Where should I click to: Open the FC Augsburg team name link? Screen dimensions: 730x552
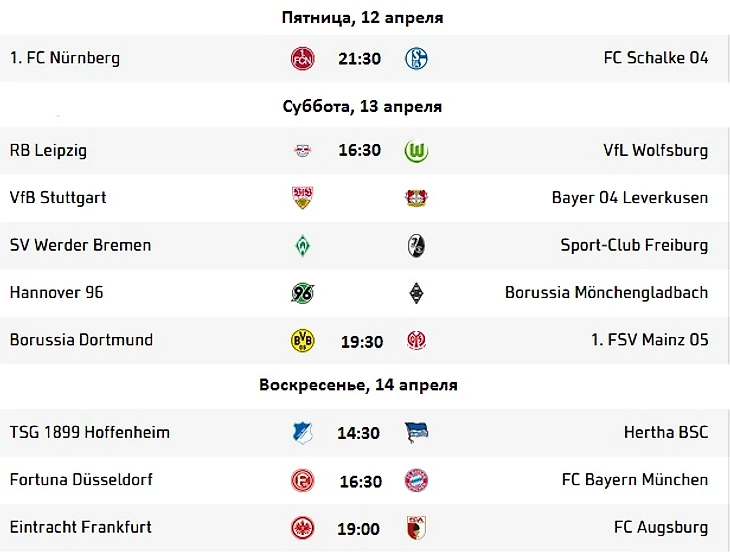coord(661,527)
